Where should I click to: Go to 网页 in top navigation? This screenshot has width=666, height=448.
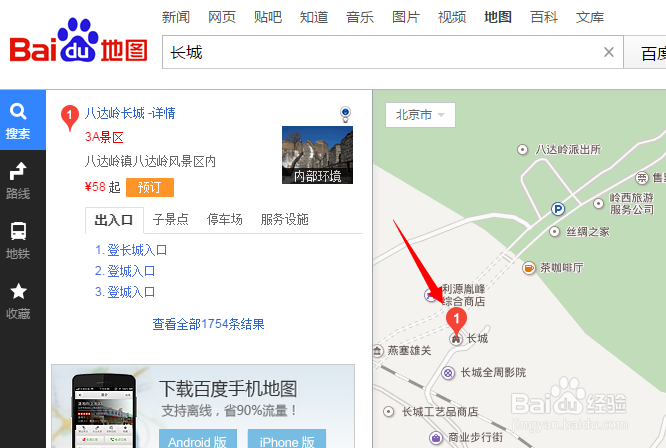[222, 17]
